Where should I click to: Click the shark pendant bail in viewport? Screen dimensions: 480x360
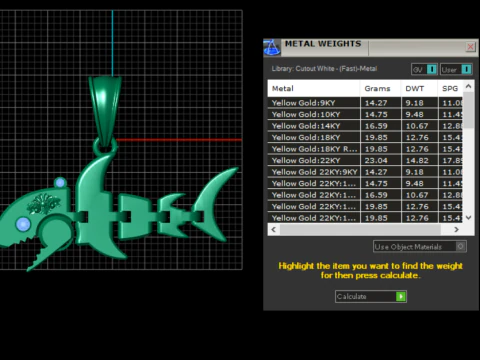tap(105, 110)
